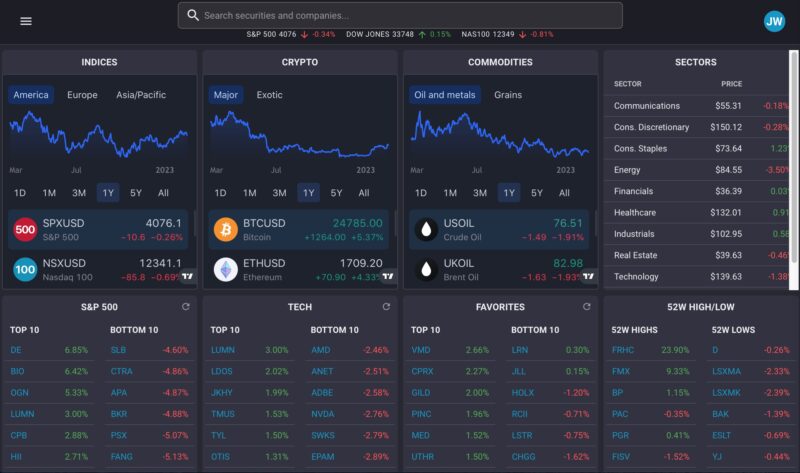The image size is (800, 473).
Task: Click the Commodities price chart
Action: coord(500,135)
